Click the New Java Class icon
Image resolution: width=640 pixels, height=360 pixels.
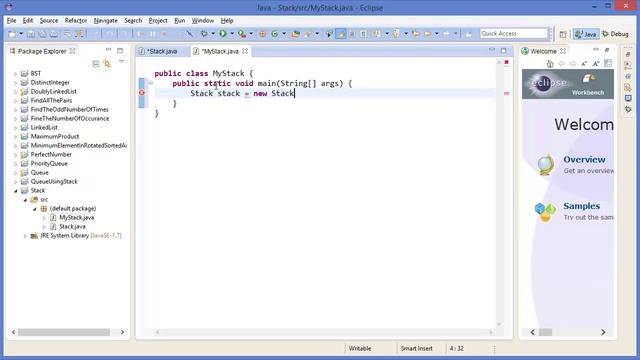tap(275, 34)
